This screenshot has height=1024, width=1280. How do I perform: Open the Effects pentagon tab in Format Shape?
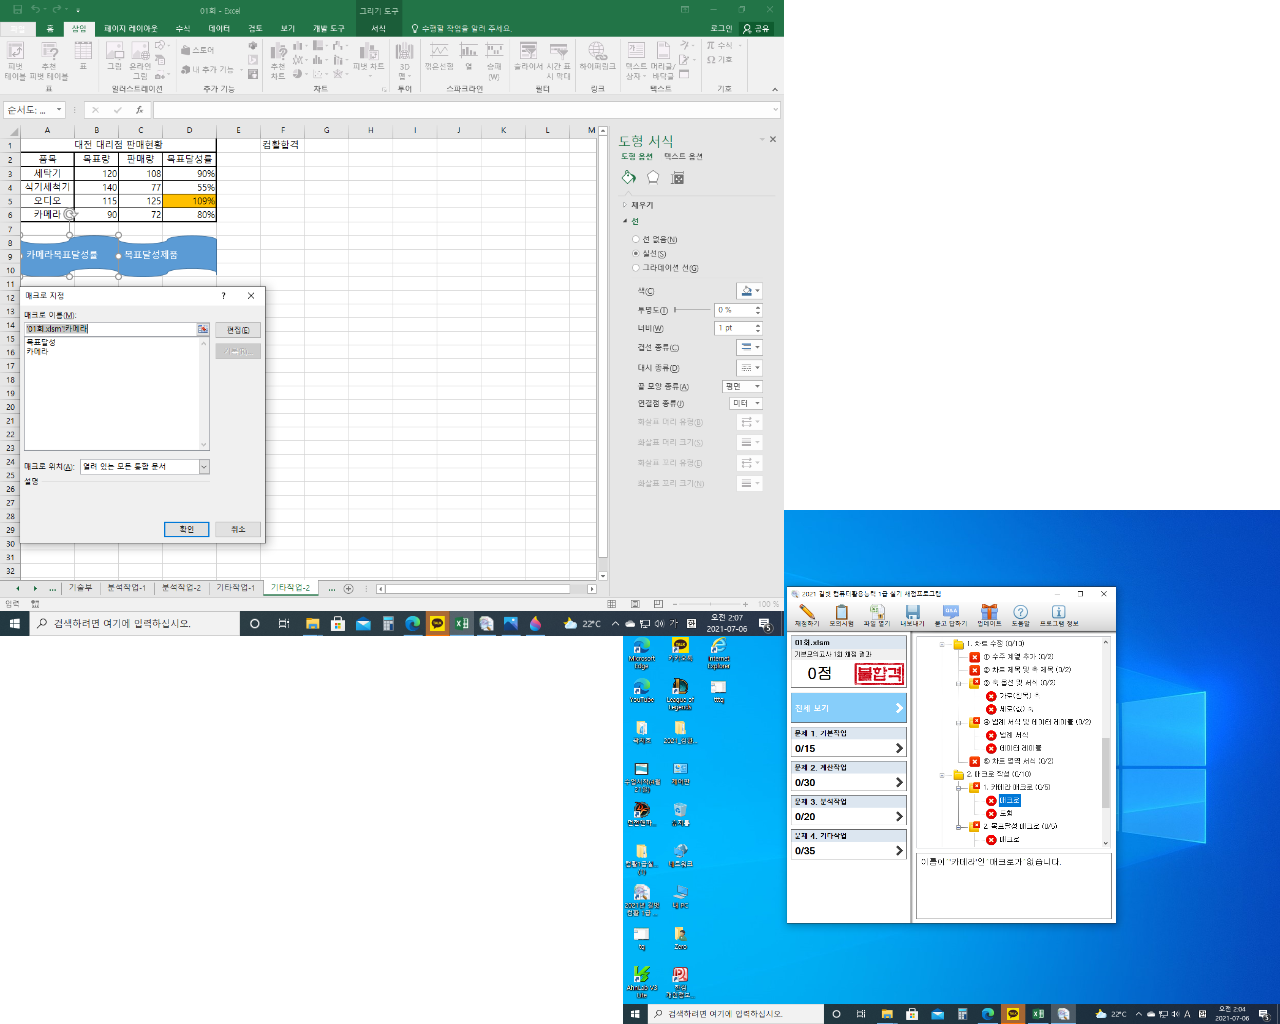[653, 178]
